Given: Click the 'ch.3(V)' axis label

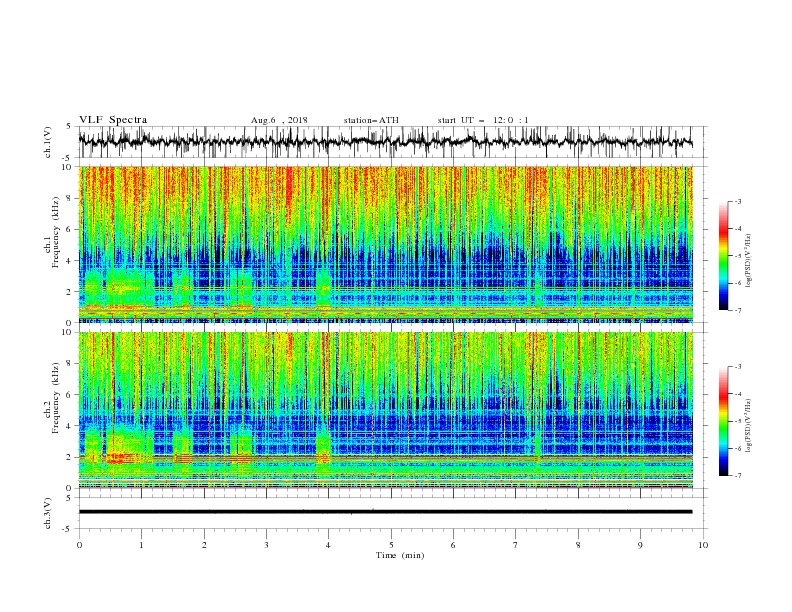Looking at the screenshot, I should tap(48, 513).
